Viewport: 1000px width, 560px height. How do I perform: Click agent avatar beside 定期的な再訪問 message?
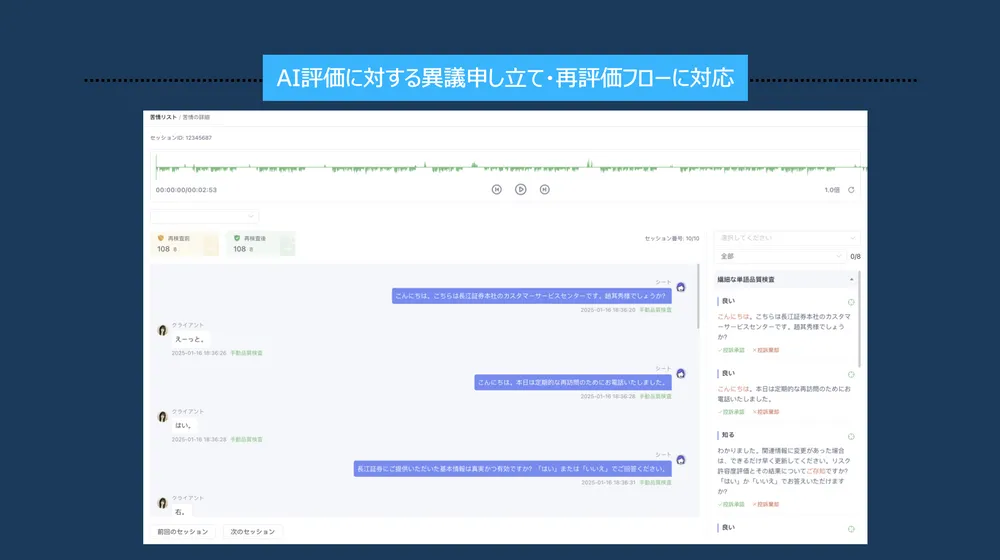680,374
